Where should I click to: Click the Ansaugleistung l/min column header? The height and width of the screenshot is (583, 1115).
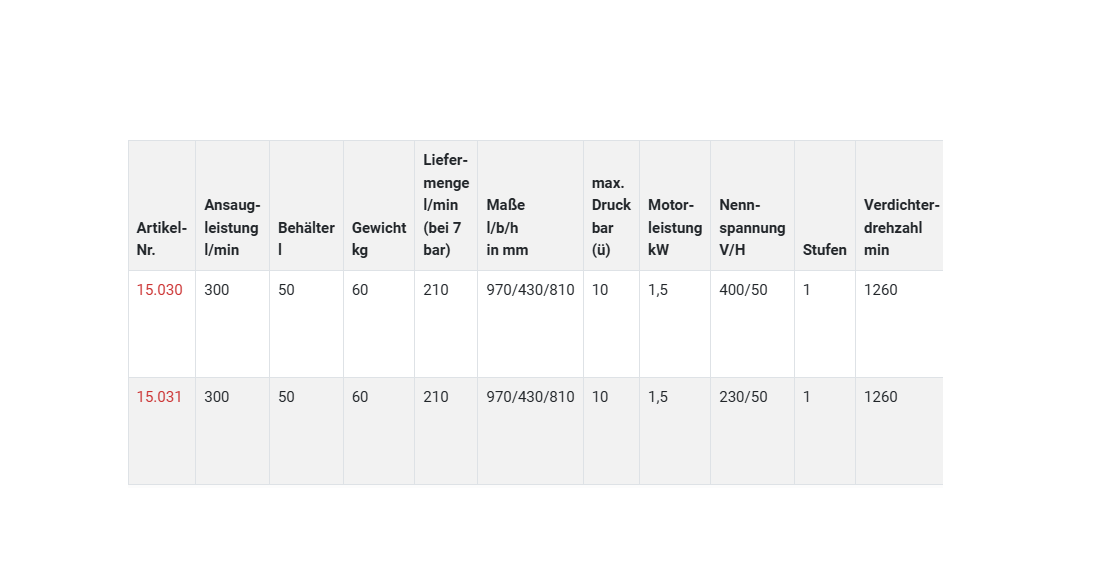(x=232, y=227)
